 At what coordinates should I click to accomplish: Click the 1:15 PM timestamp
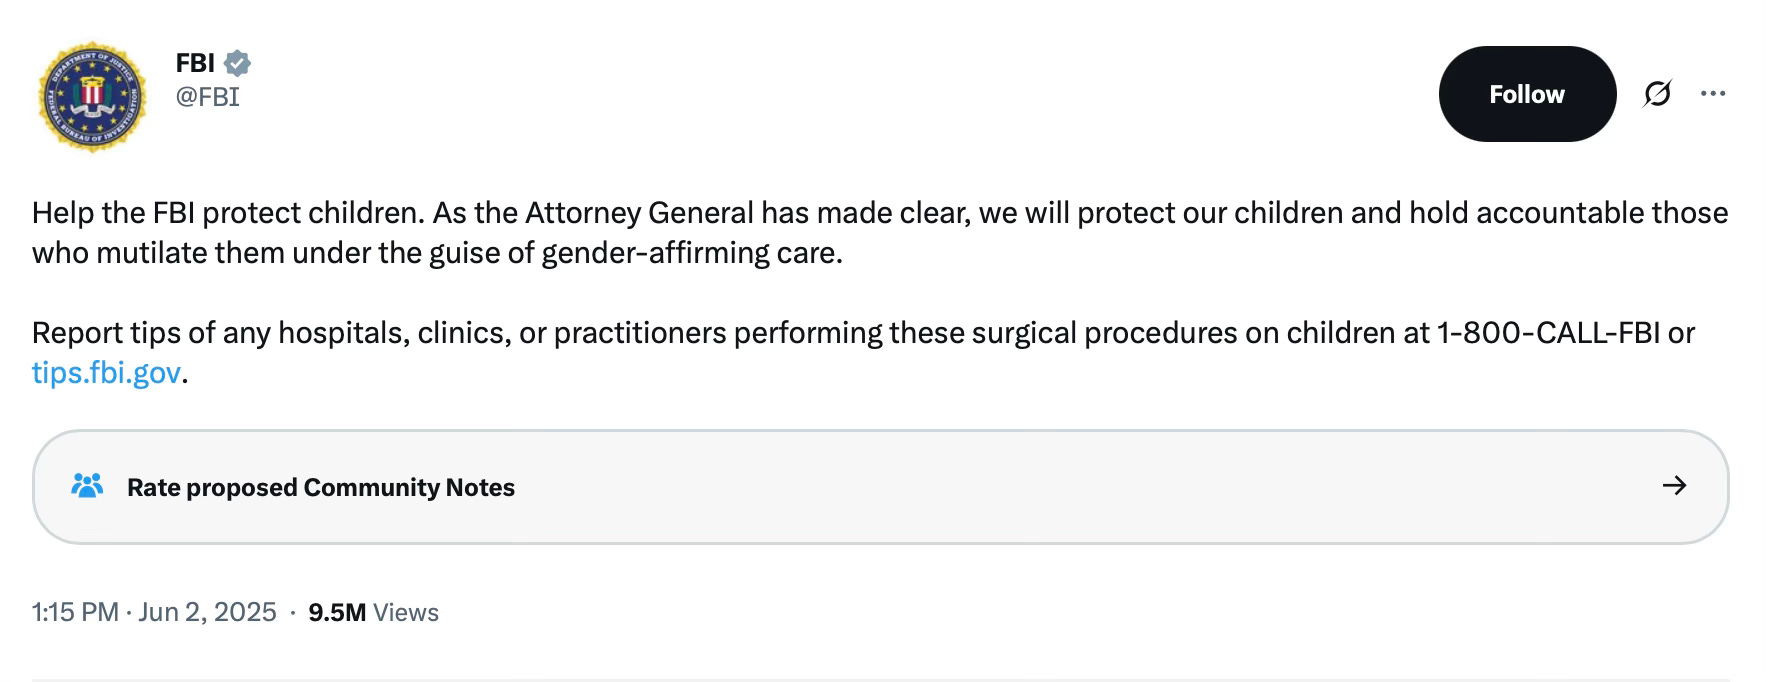click(x=75, y=612)
